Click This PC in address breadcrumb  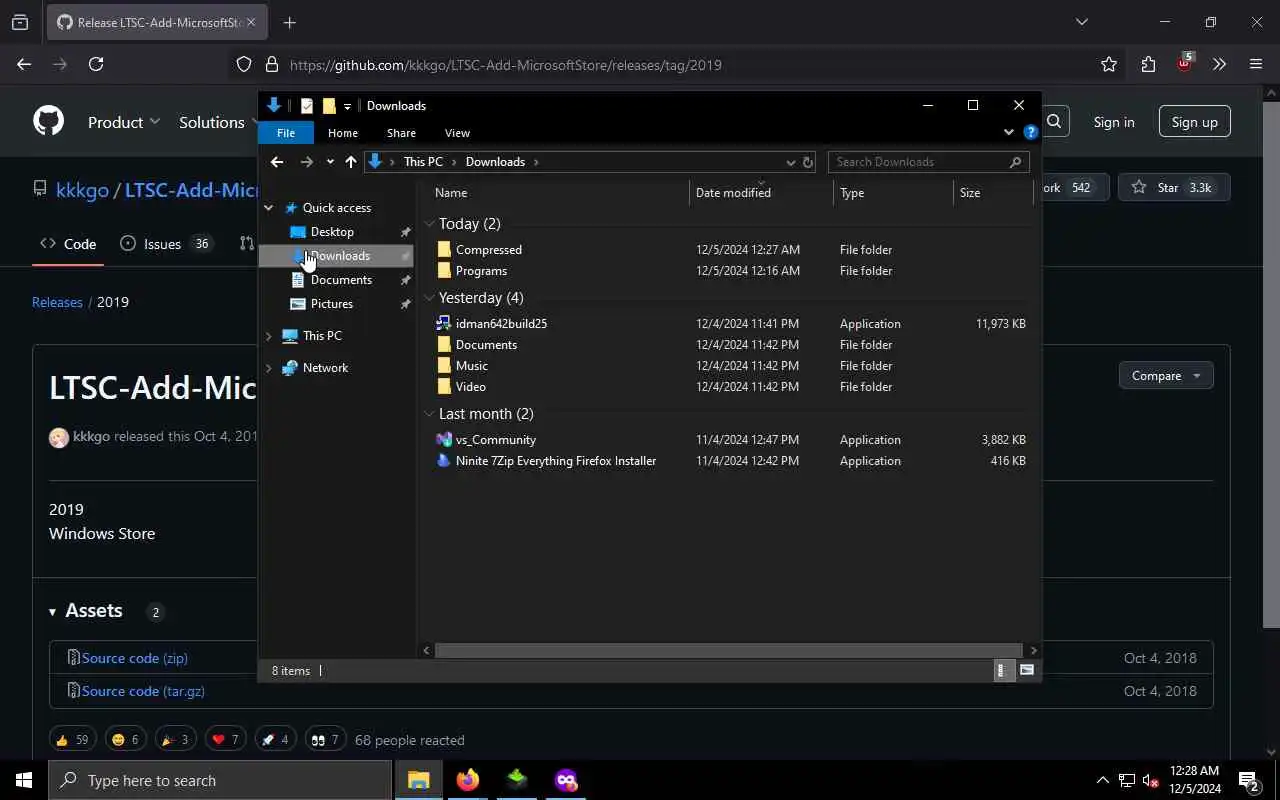pos(423,162)
